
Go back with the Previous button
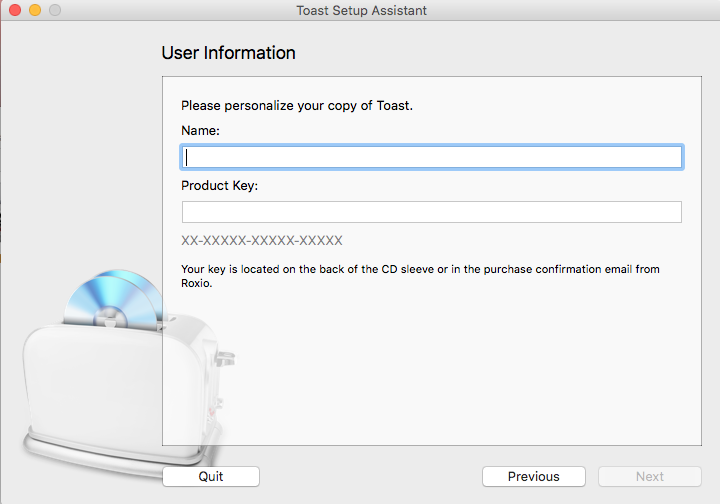tap(533, 476)
